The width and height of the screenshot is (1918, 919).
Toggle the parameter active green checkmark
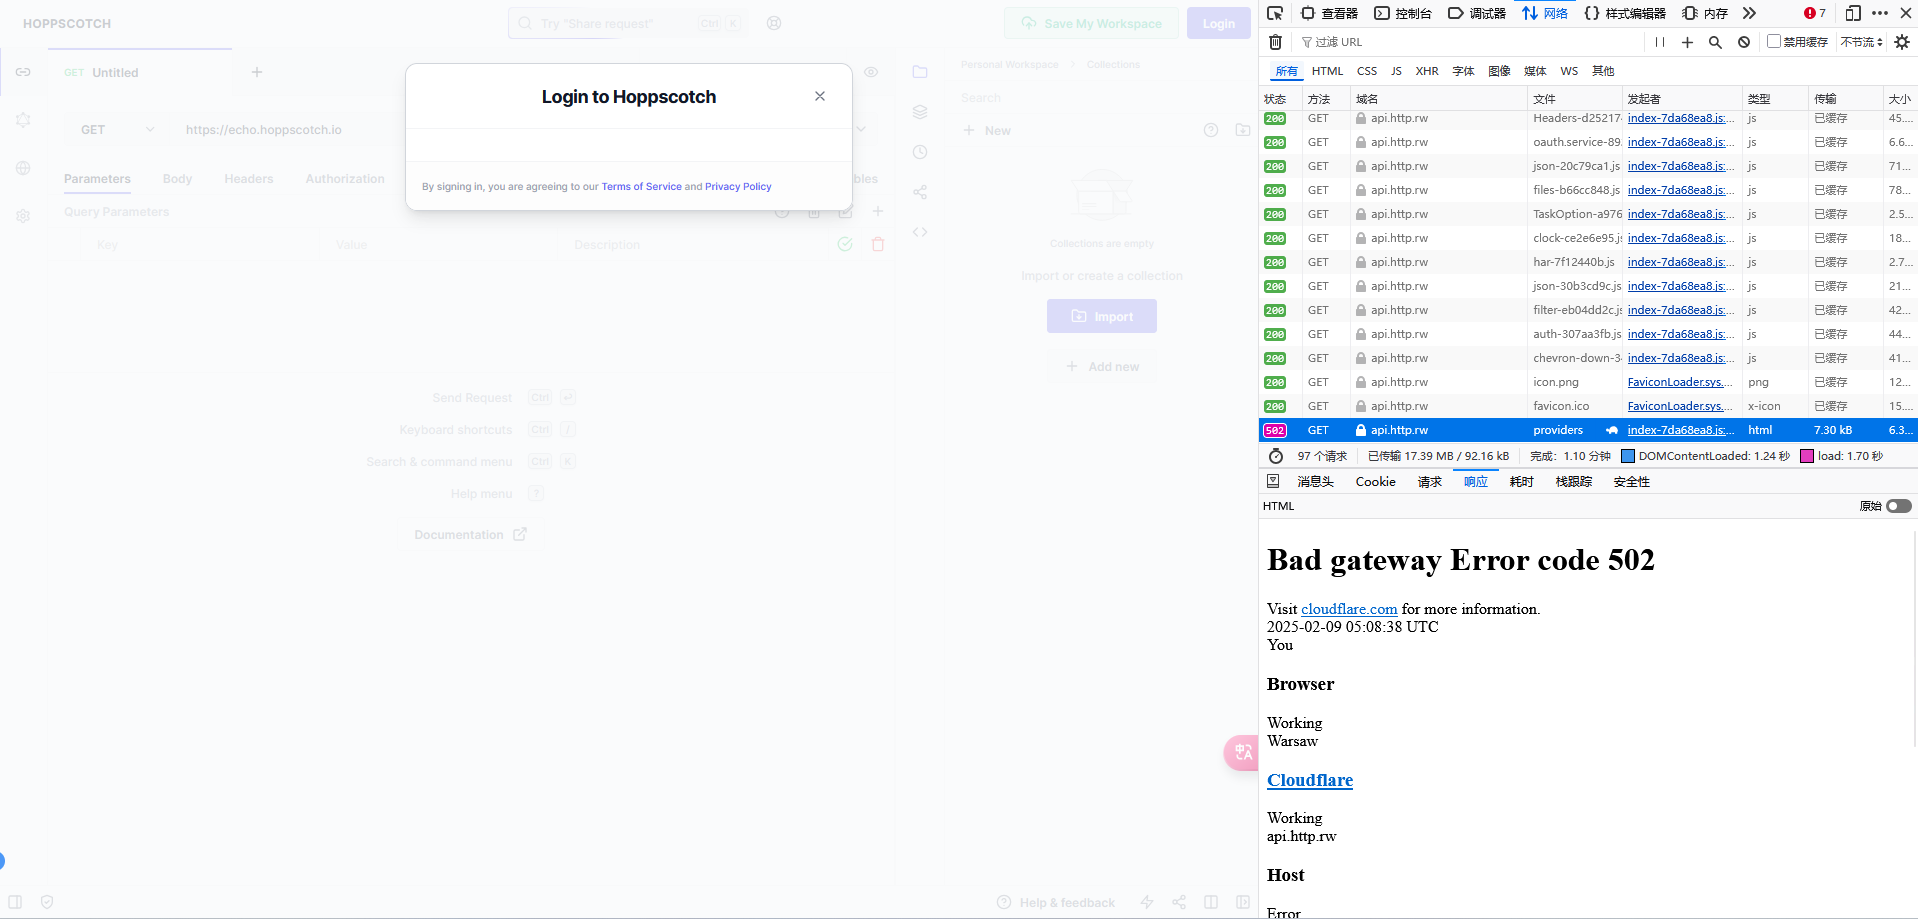tap(845, 244)
